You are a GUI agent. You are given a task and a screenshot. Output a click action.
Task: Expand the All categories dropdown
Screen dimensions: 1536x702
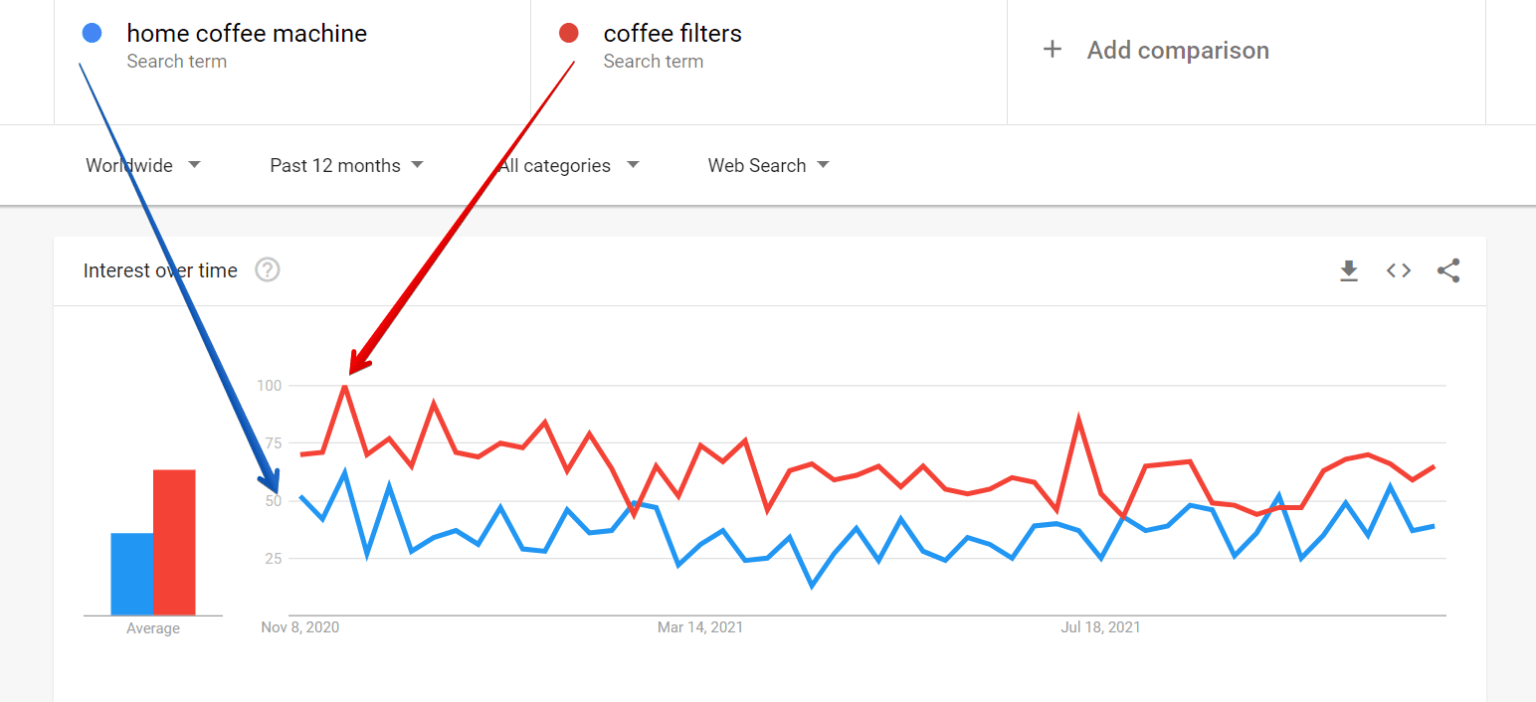(x=568, y=165)
